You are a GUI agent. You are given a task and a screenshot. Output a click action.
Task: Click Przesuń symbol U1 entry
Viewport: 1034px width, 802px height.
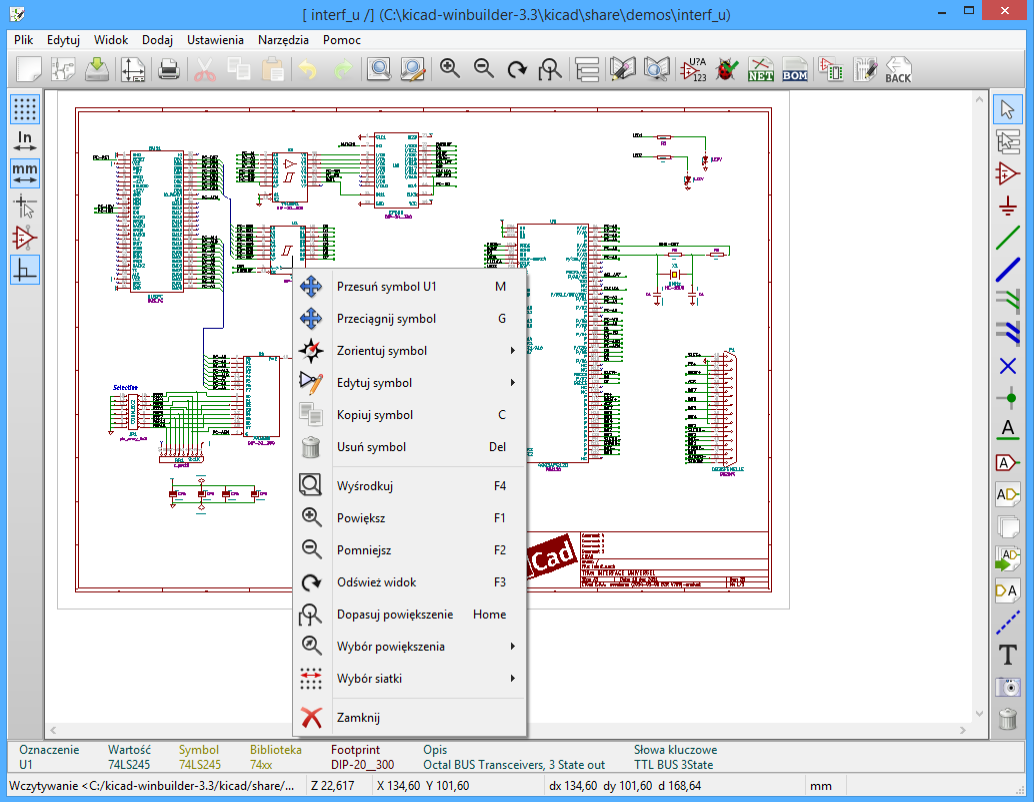(386, 287)
